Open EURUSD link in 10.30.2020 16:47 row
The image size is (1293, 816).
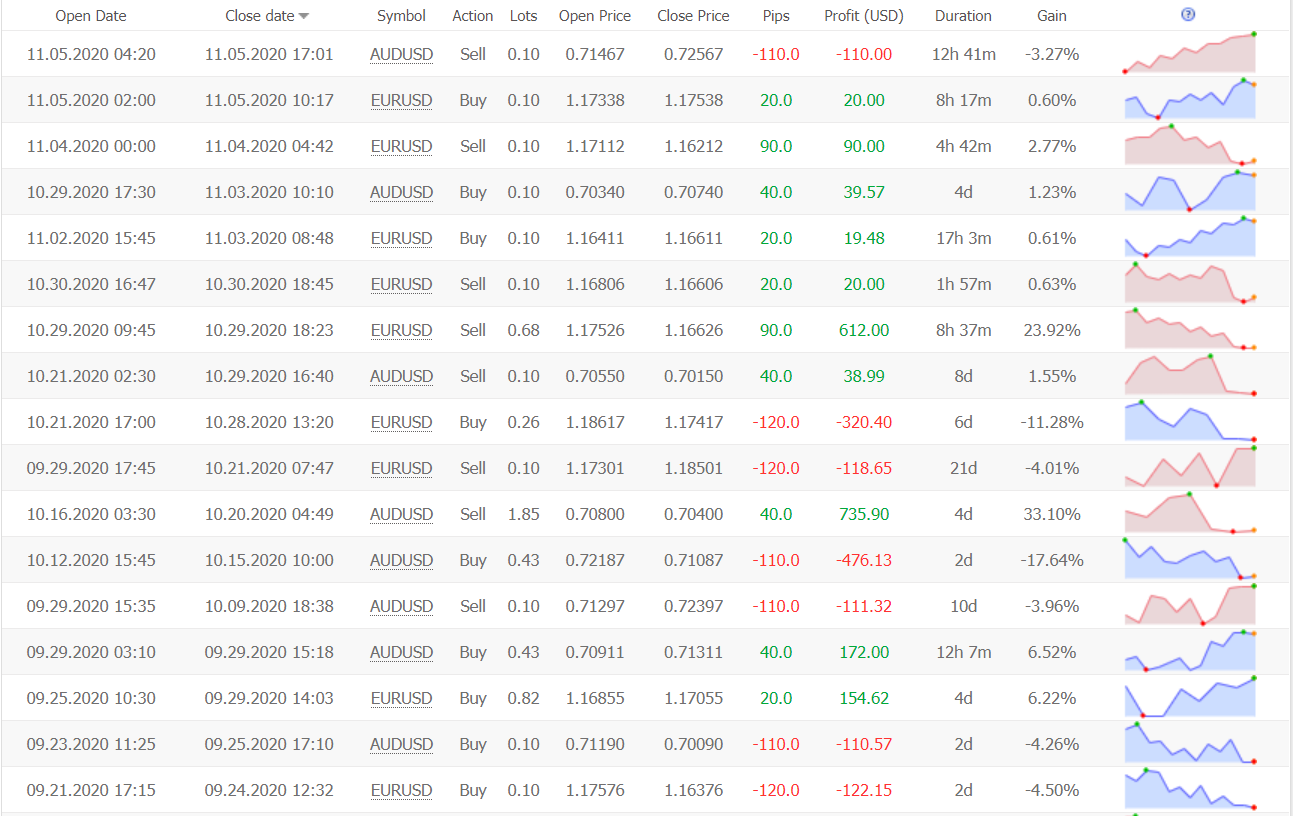(401, 284)
